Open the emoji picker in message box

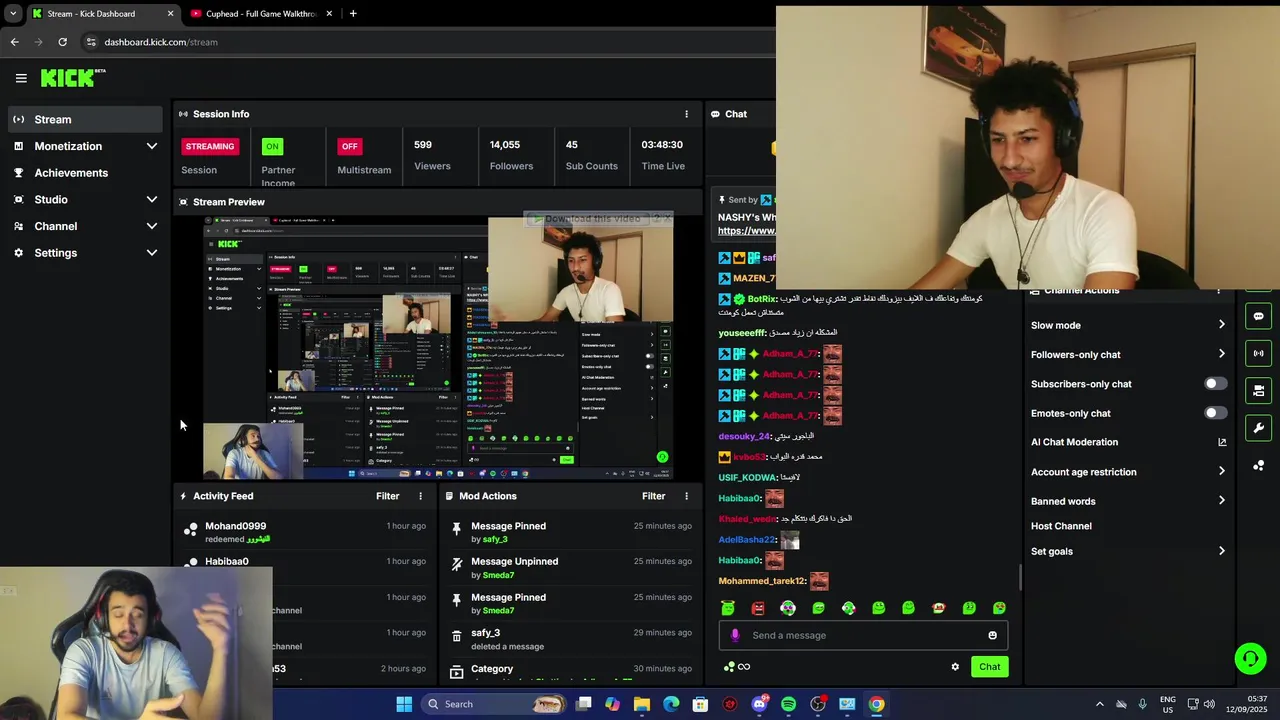coord(992,635)
